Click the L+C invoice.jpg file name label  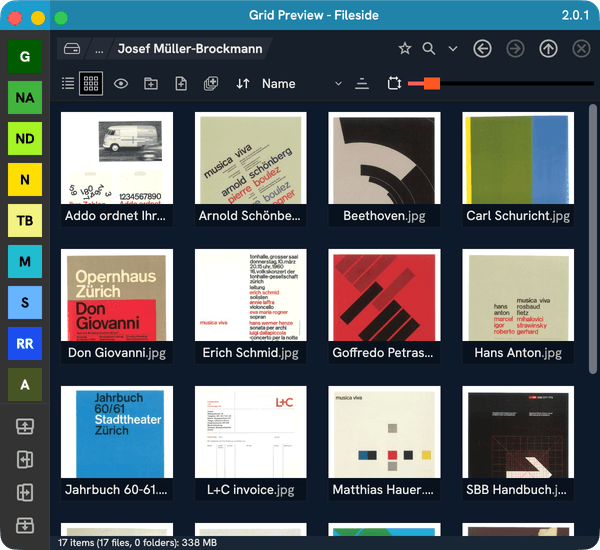coord(251,490)
